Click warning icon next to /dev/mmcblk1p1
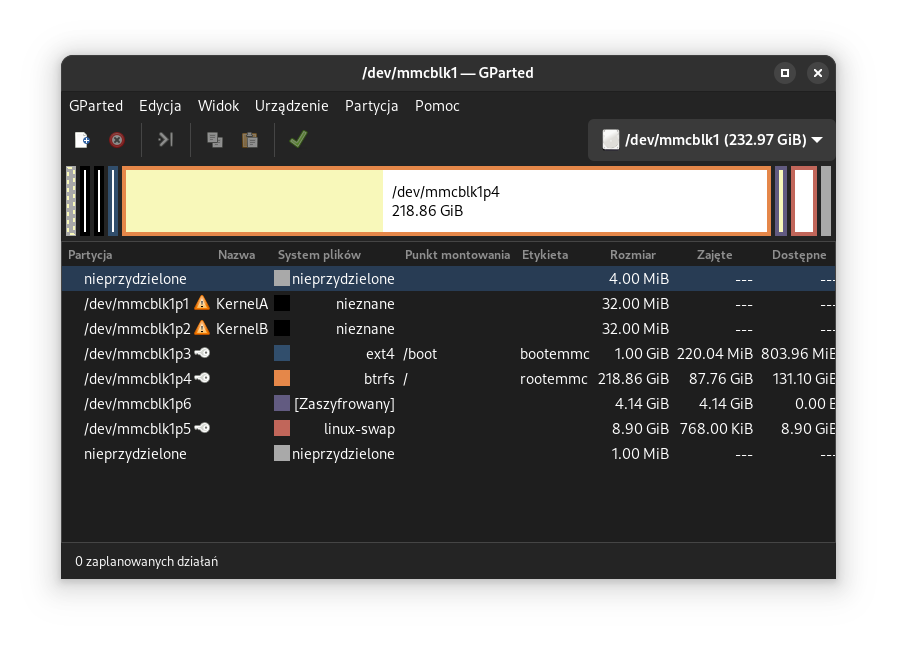897x646 pixels. 202,303
